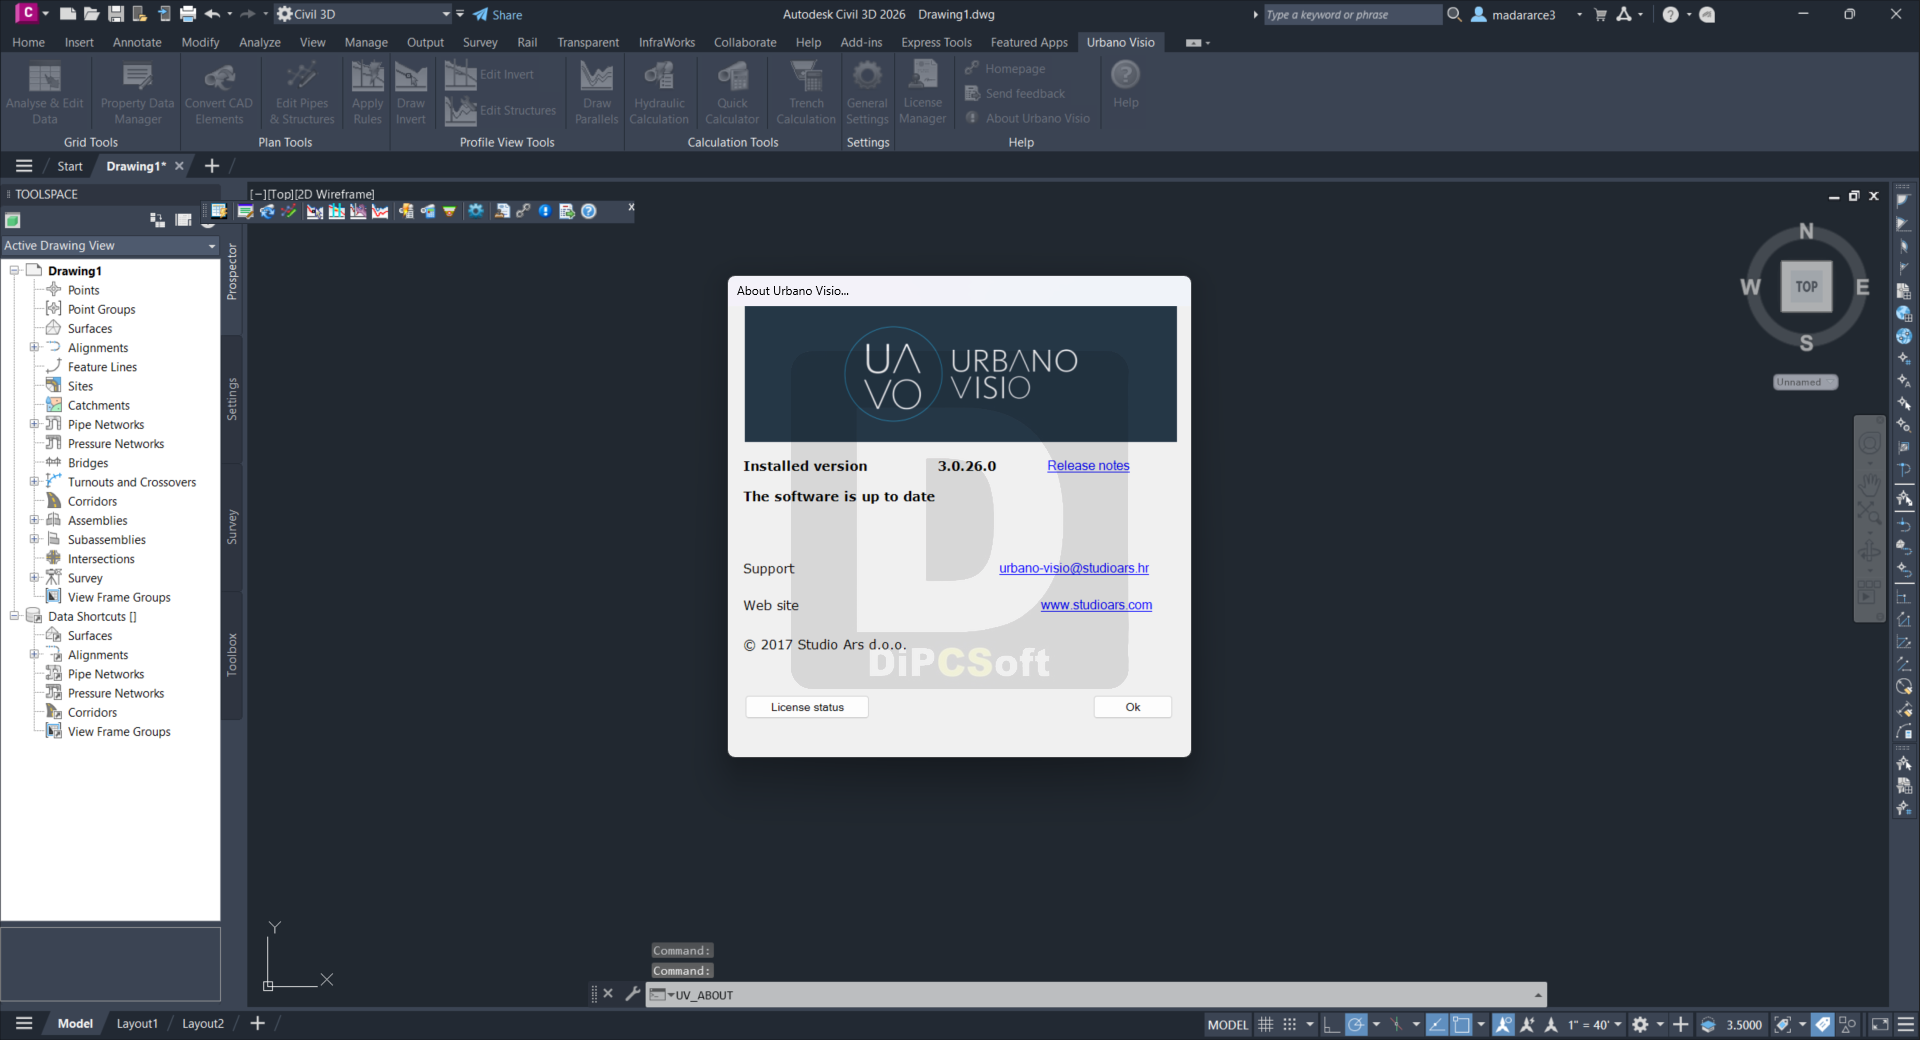Toggle 2D object snap
Viewport: 1920px width, 1040px height.
[x=1461, y=1024]
